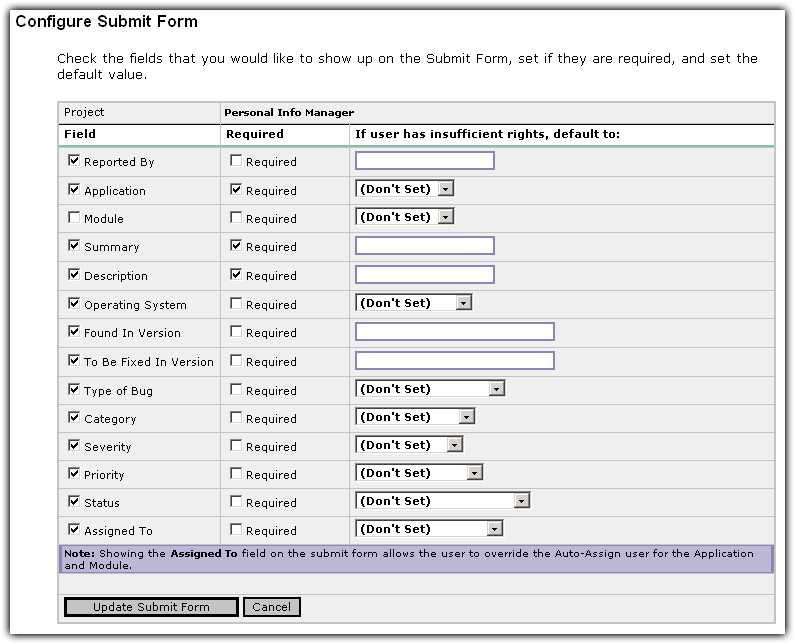This screenshot has width=795, height=644.
Task: Enable the Module field checkbox
Action: (74, 217)
